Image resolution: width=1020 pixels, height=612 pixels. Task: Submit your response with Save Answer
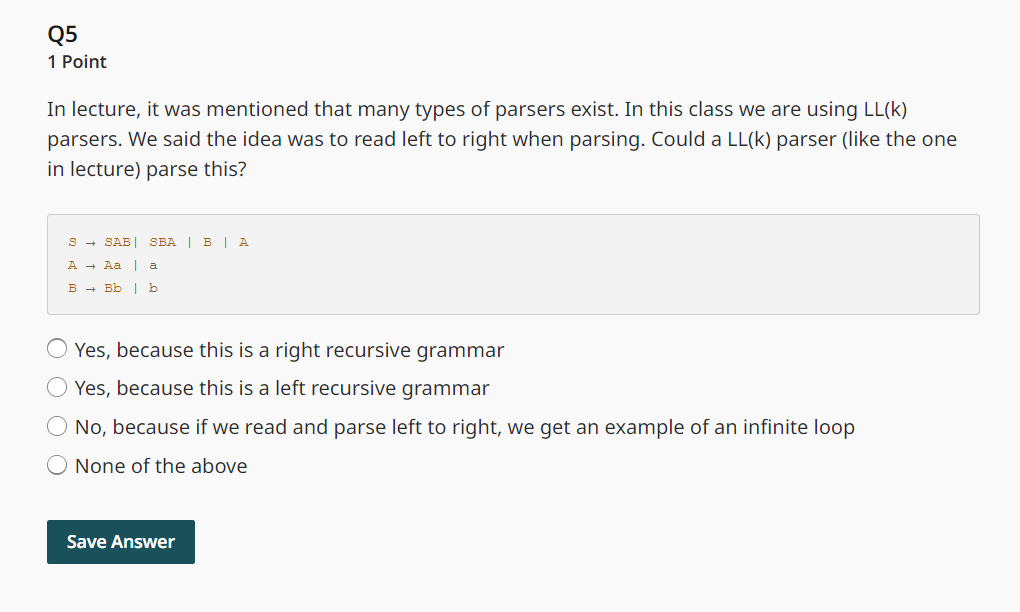click(120, 541)
